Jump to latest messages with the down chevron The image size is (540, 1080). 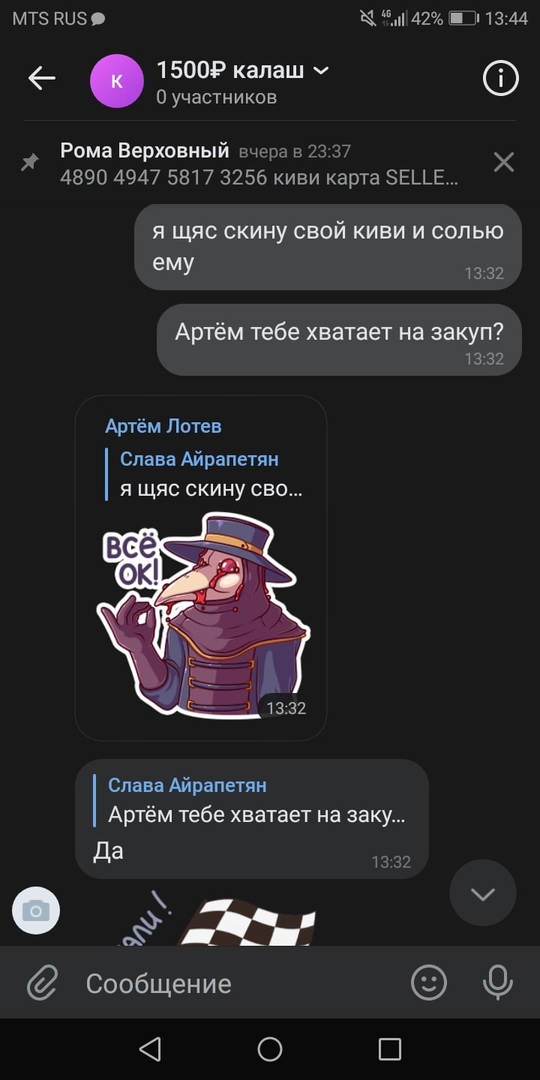[x=482, y=893]
